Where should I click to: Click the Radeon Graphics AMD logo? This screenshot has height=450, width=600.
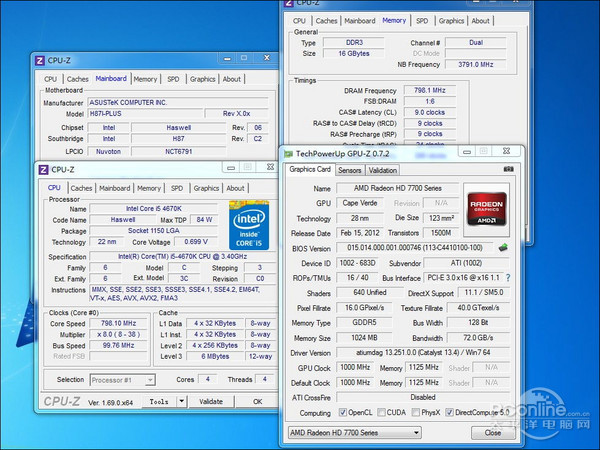point(487,207)
